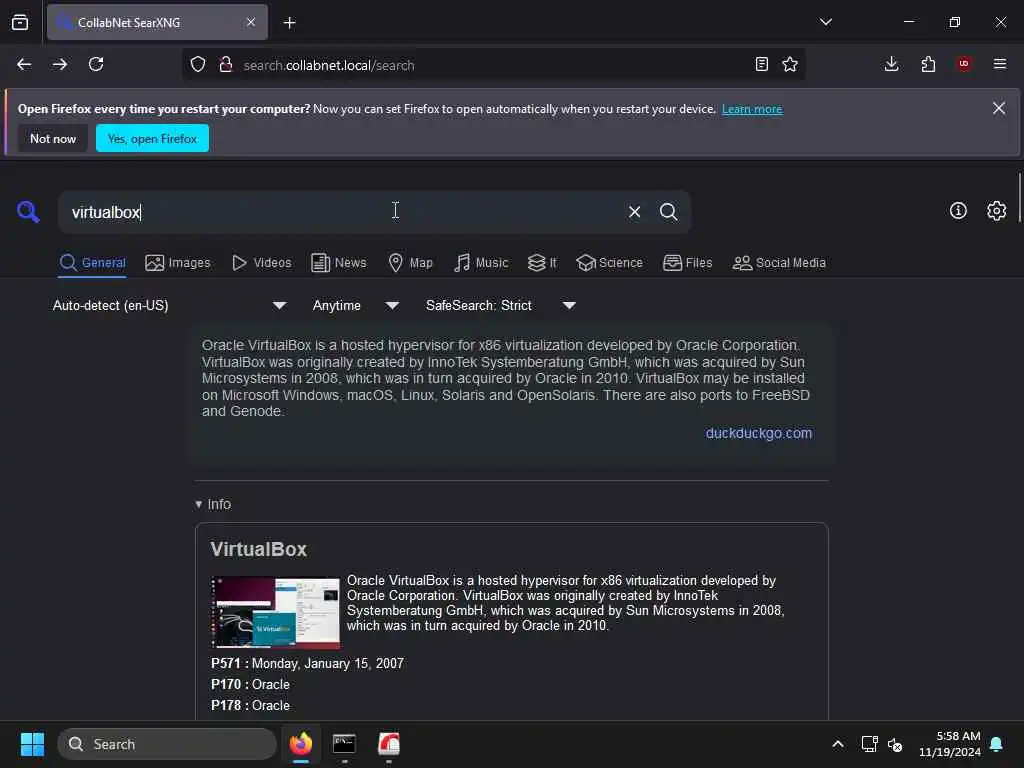The image size is (1024, 768).
Task: List all tabs dropdown arrow
Action: click(x=825, y=22)
